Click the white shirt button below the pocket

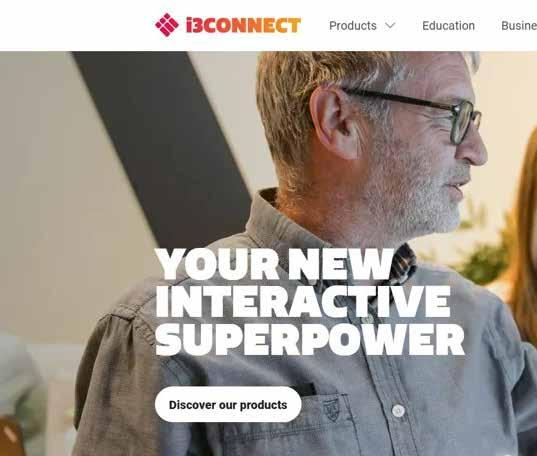(x=398, y=410)
